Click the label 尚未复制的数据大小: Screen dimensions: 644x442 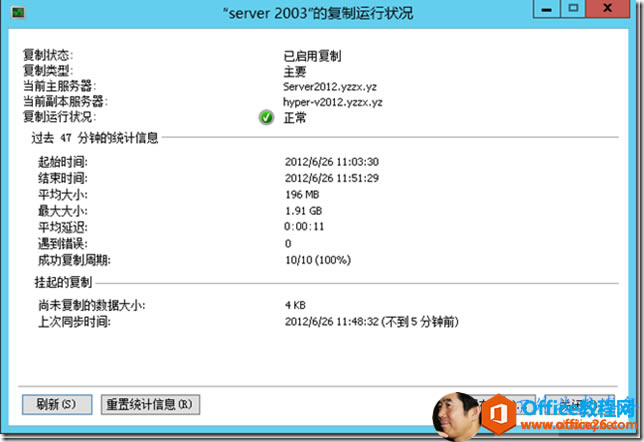(91, 305)
